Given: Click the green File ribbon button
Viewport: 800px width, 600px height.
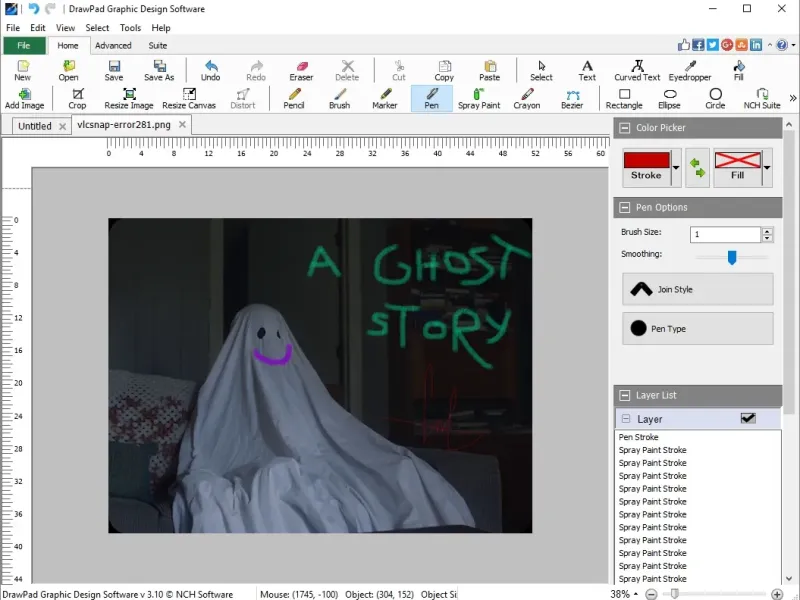Looking at the screenshot, I should pyautogui.click(x=24, y=45).
